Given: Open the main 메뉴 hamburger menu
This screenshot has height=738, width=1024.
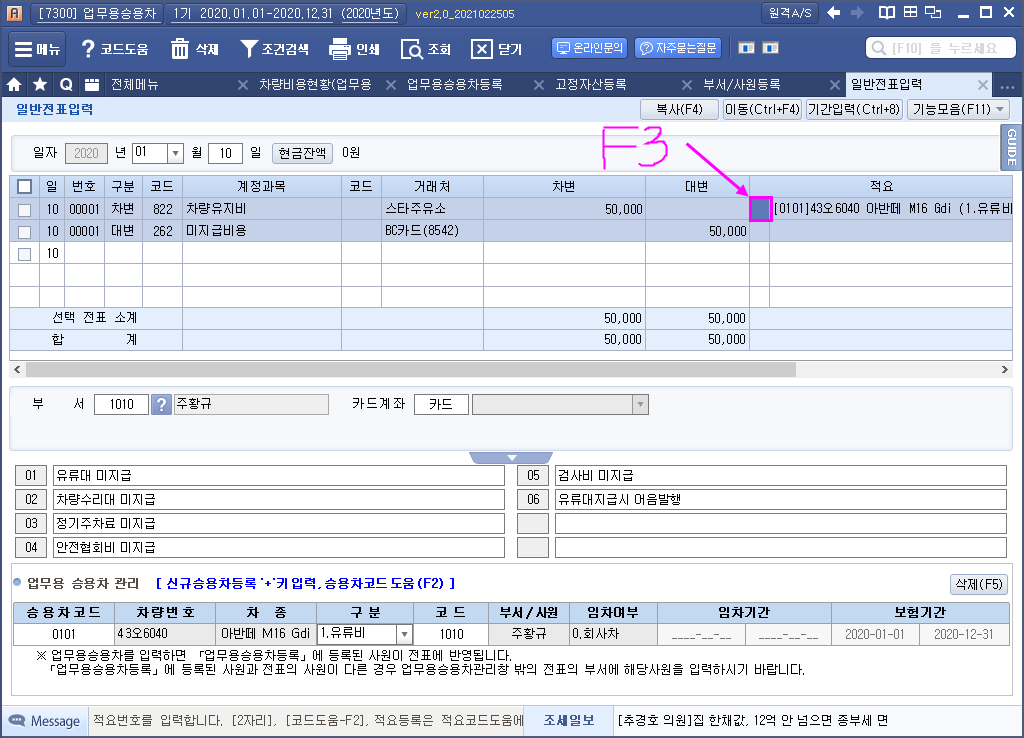Looking at the screenshot, I should pyautogui.click(x=37, y=49).
